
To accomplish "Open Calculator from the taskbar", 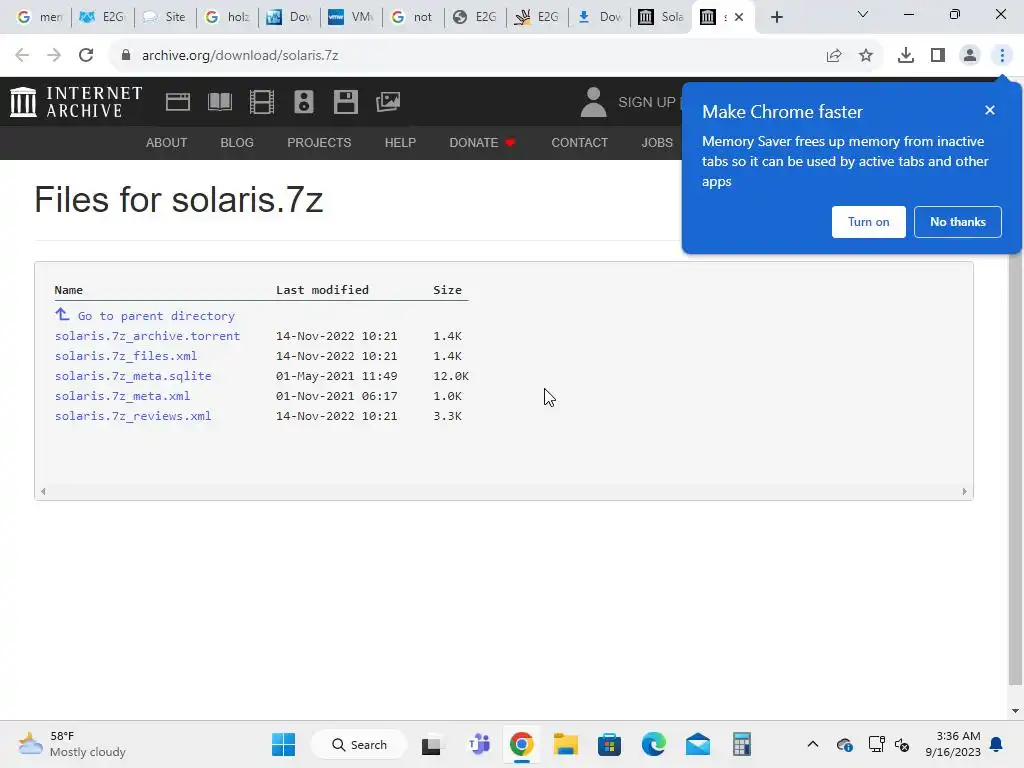I will (741, 744).
